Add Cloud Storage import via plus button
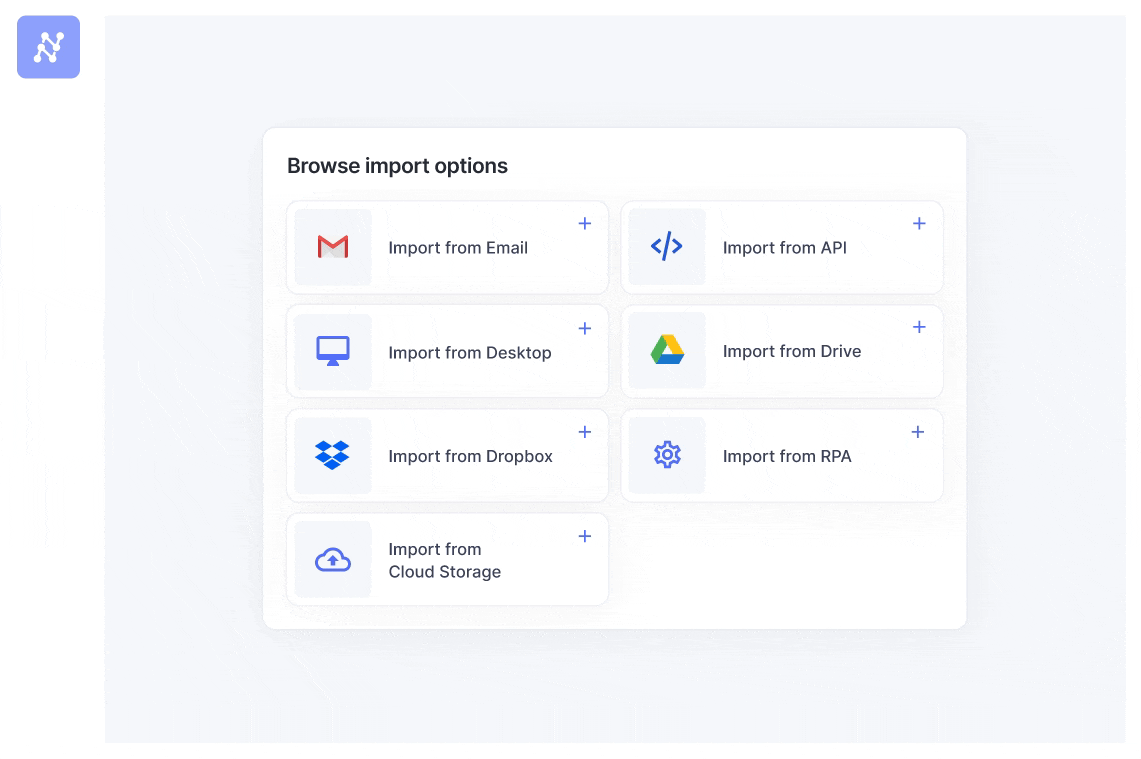The image size is (1141, 759). pos(585,536)
